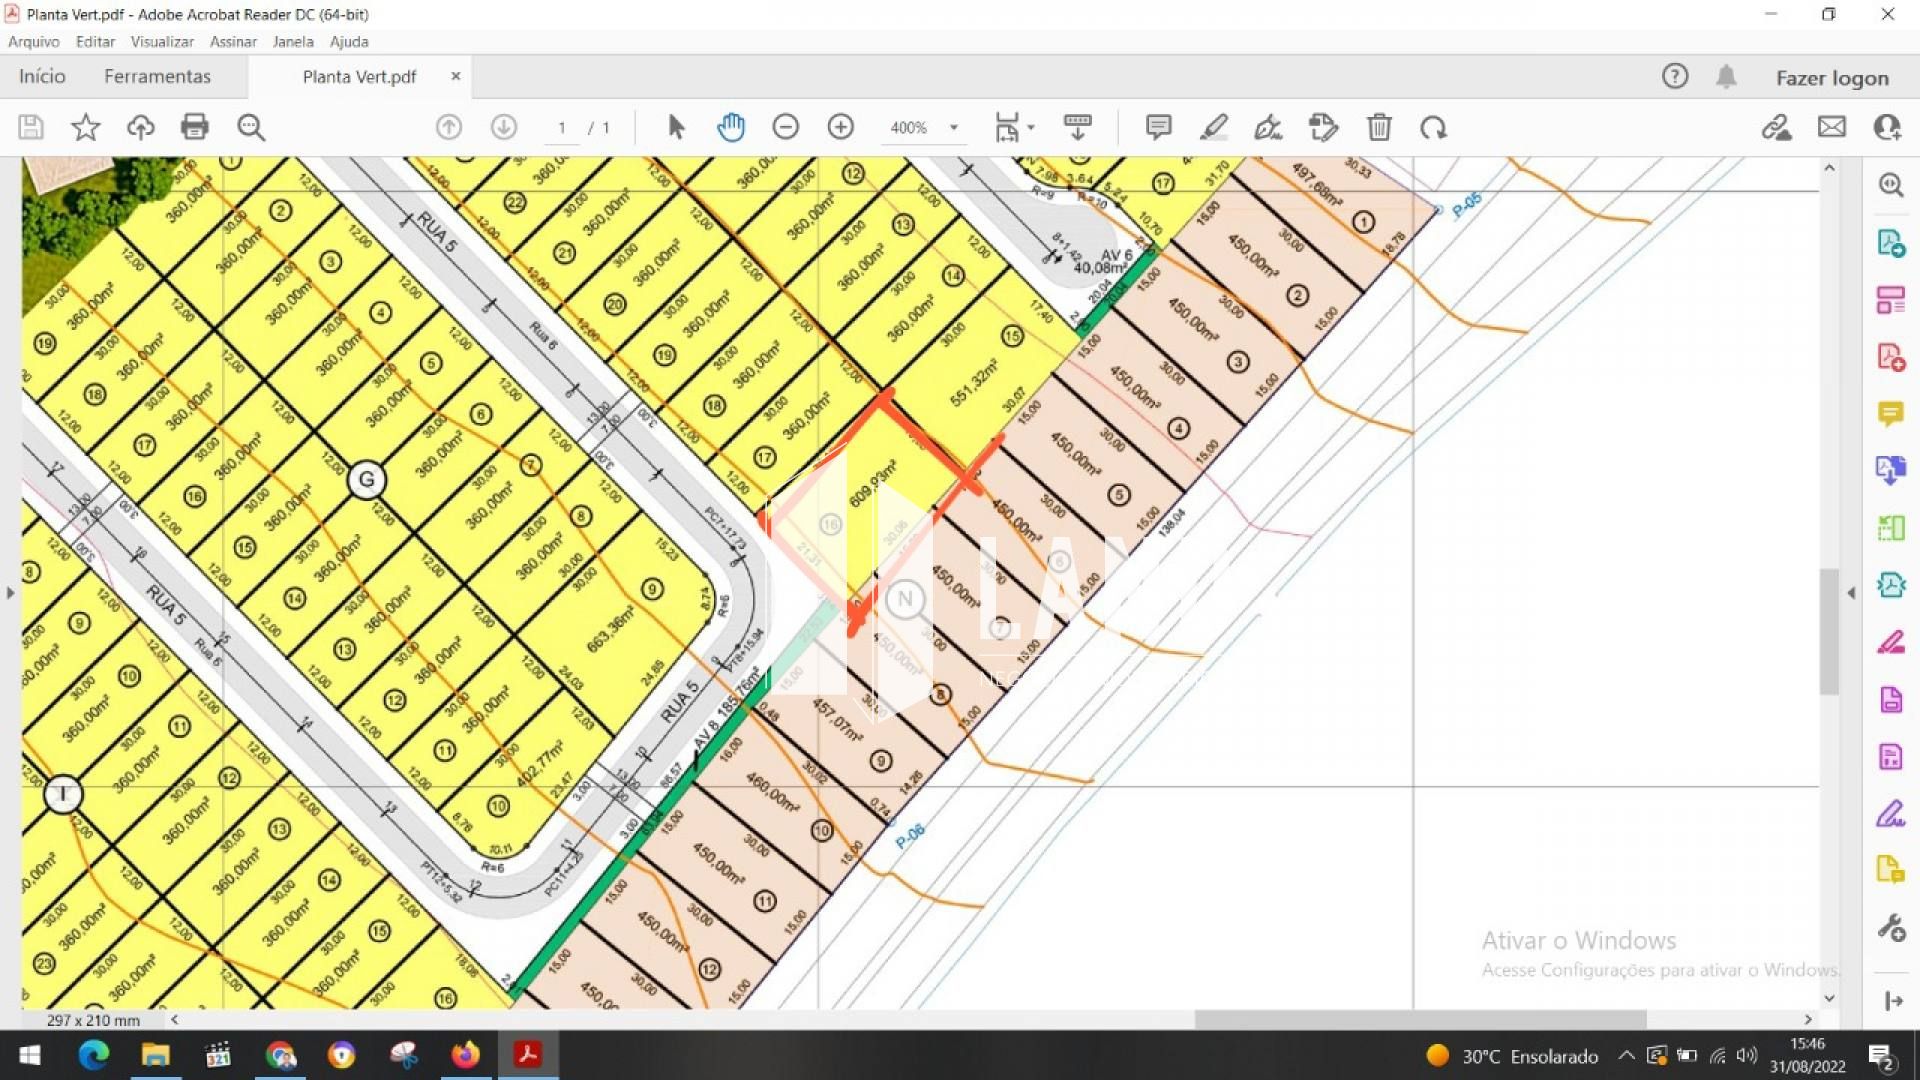Click the Fazer logon button
Screen dimensions: 1920x1080
(x=1832, y=78)
